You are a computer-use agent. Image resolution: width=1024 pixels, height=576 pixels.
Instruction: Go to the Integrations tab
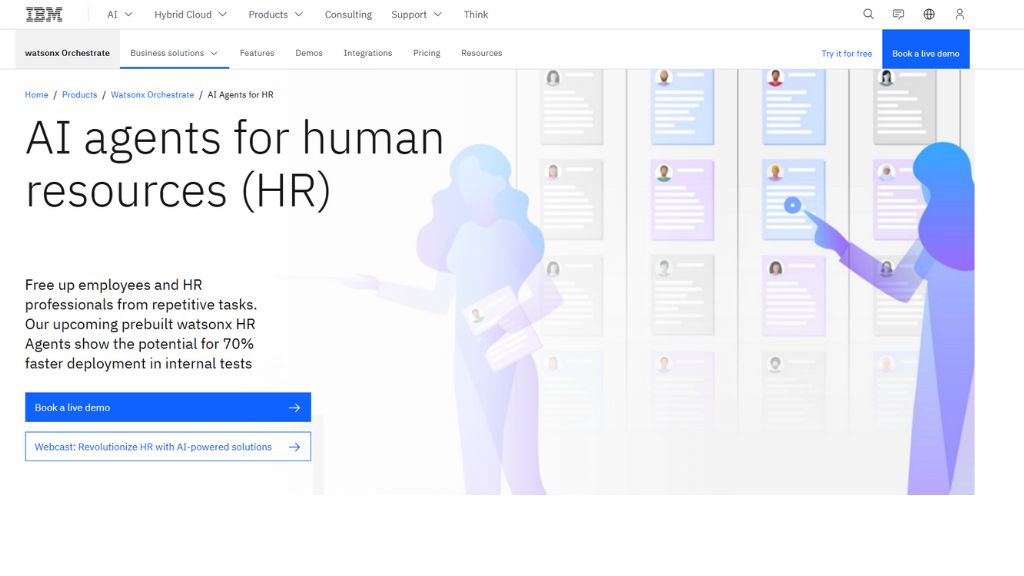point(368,53)
